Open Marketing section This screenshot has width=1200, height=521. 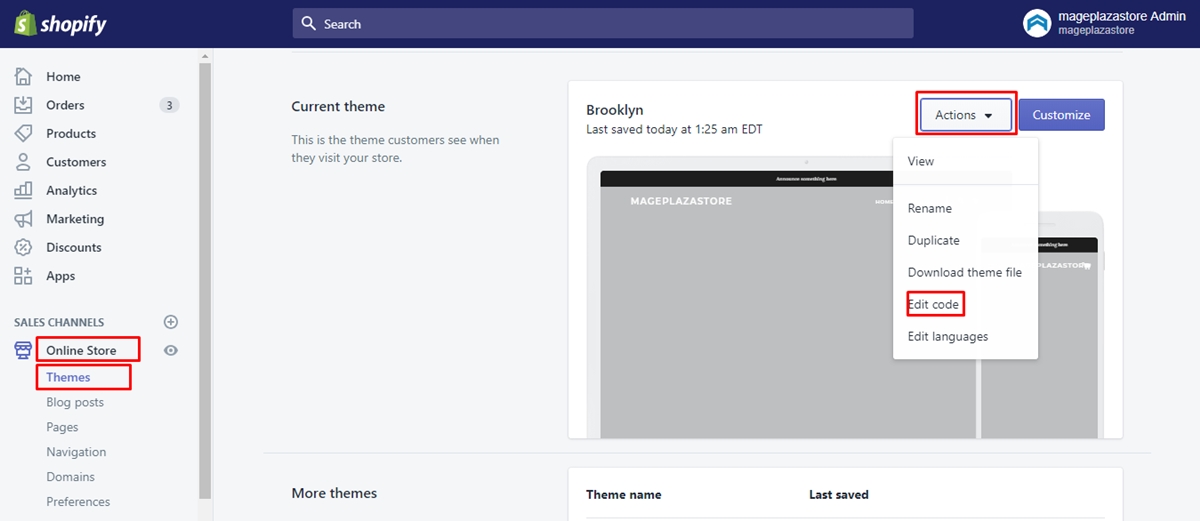pyautogui.click(x=75, y=219)
